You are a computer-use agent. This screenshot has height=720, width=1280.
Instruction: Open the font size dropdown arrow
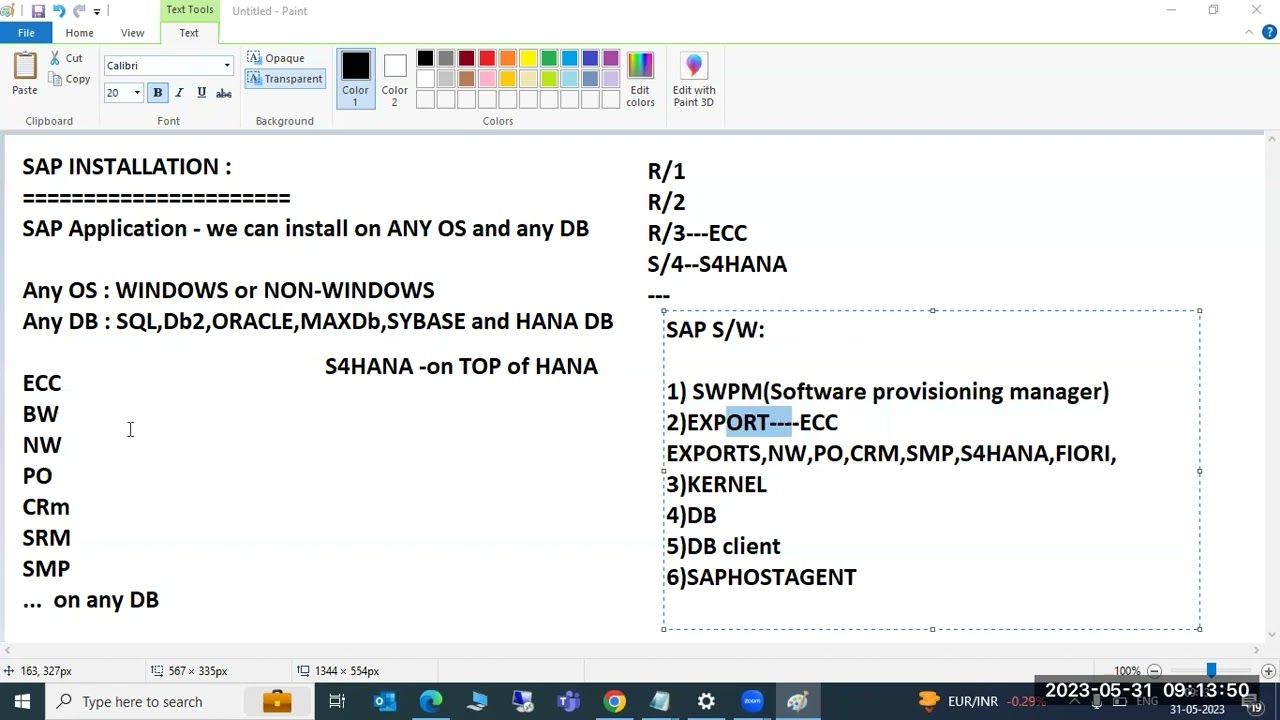137,93
